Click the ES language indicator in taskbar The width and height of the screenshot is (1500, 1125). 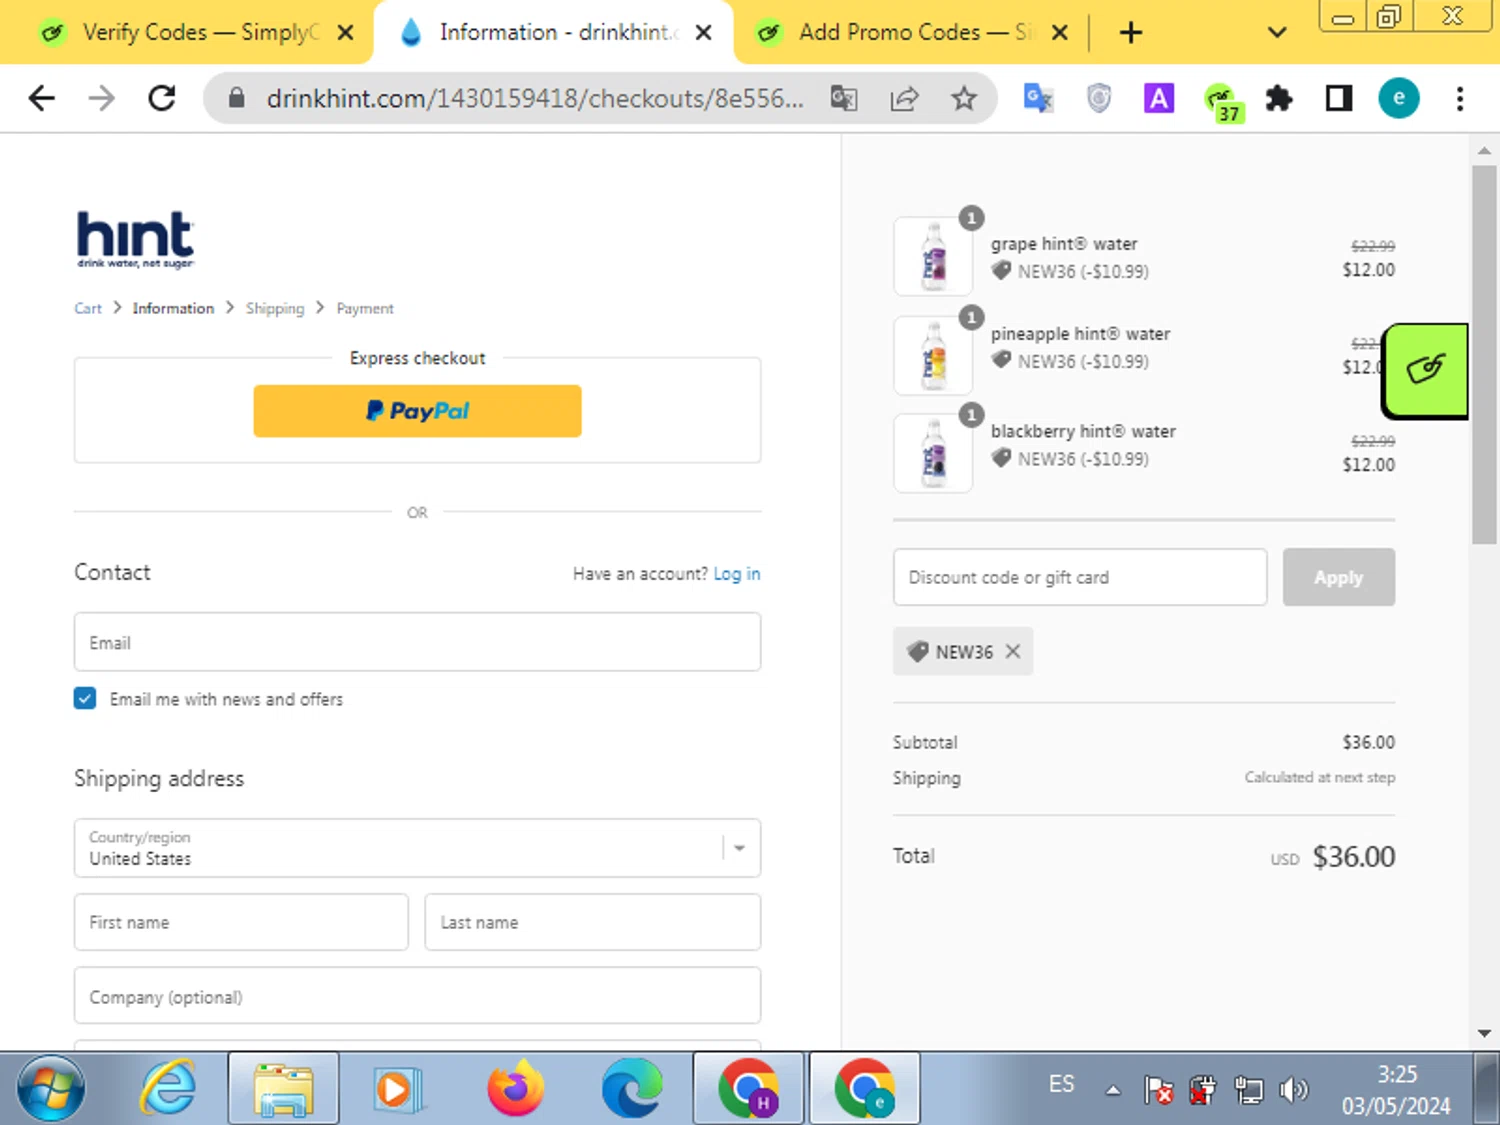pos(1062,1084)
